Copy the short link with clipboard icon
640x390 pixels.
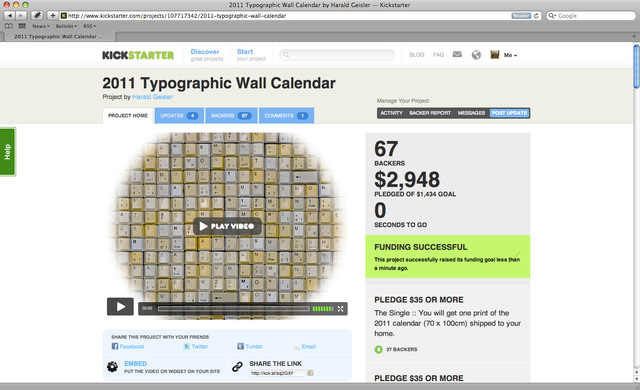click(x=310, y=373)
